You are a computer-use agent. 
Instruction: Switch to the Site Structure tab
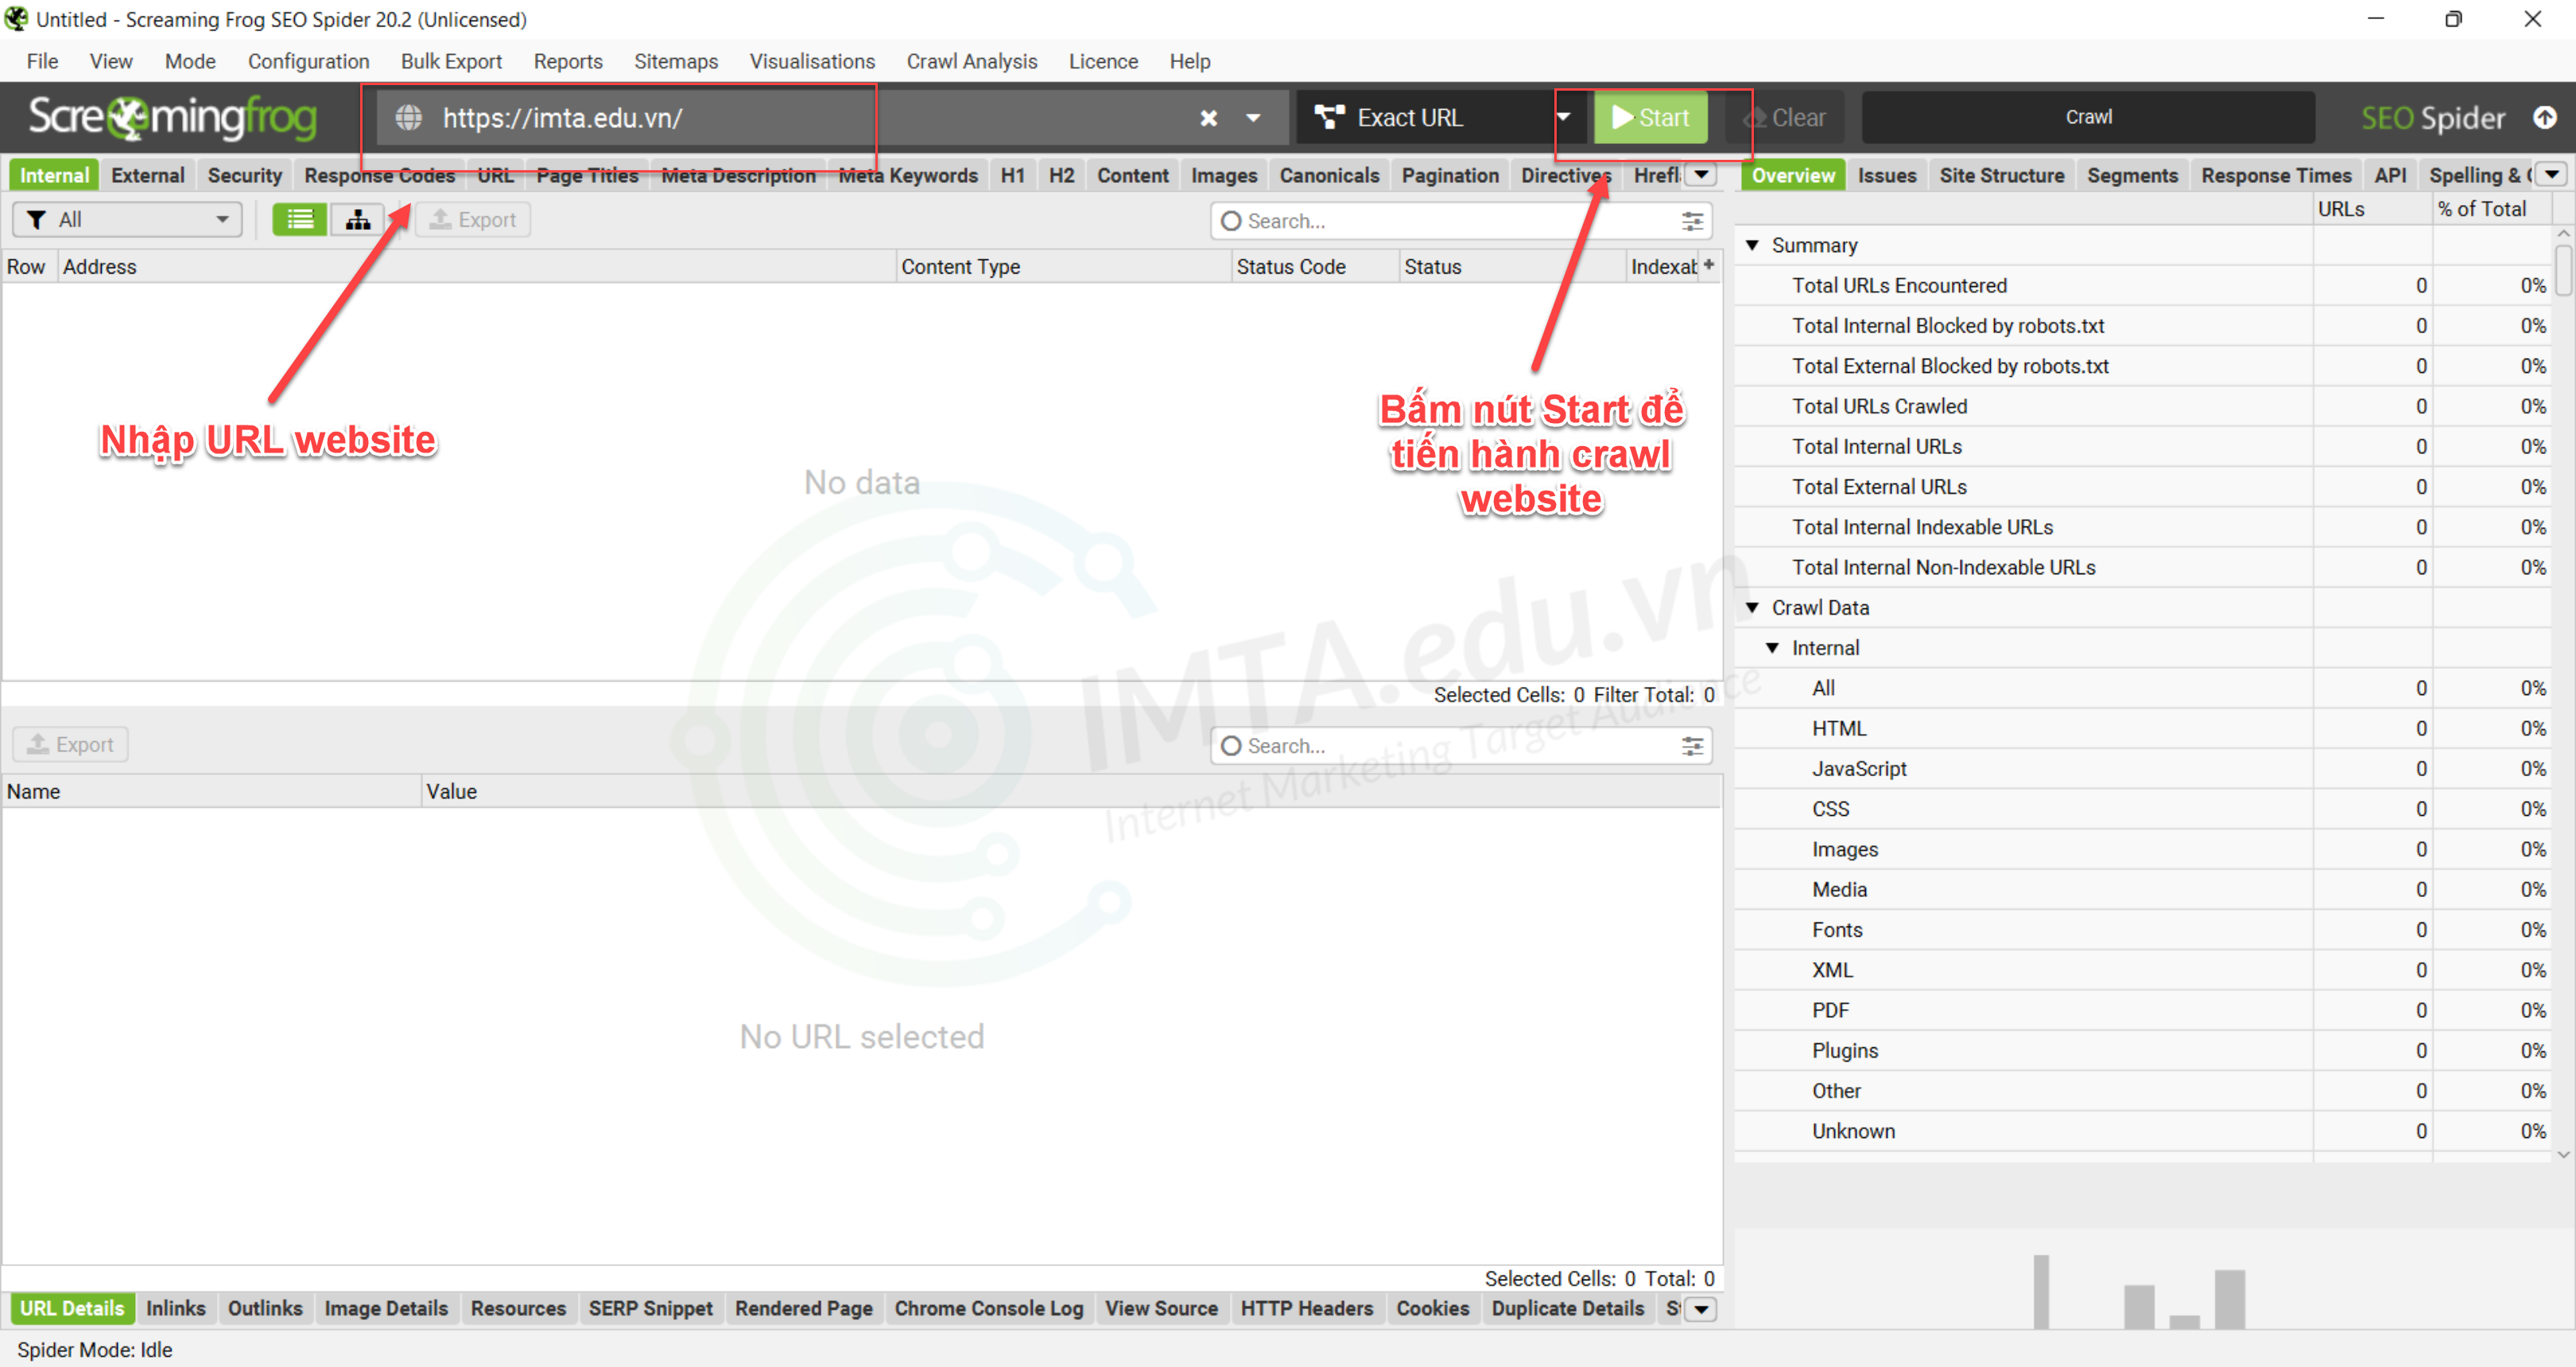[2002, 175]
